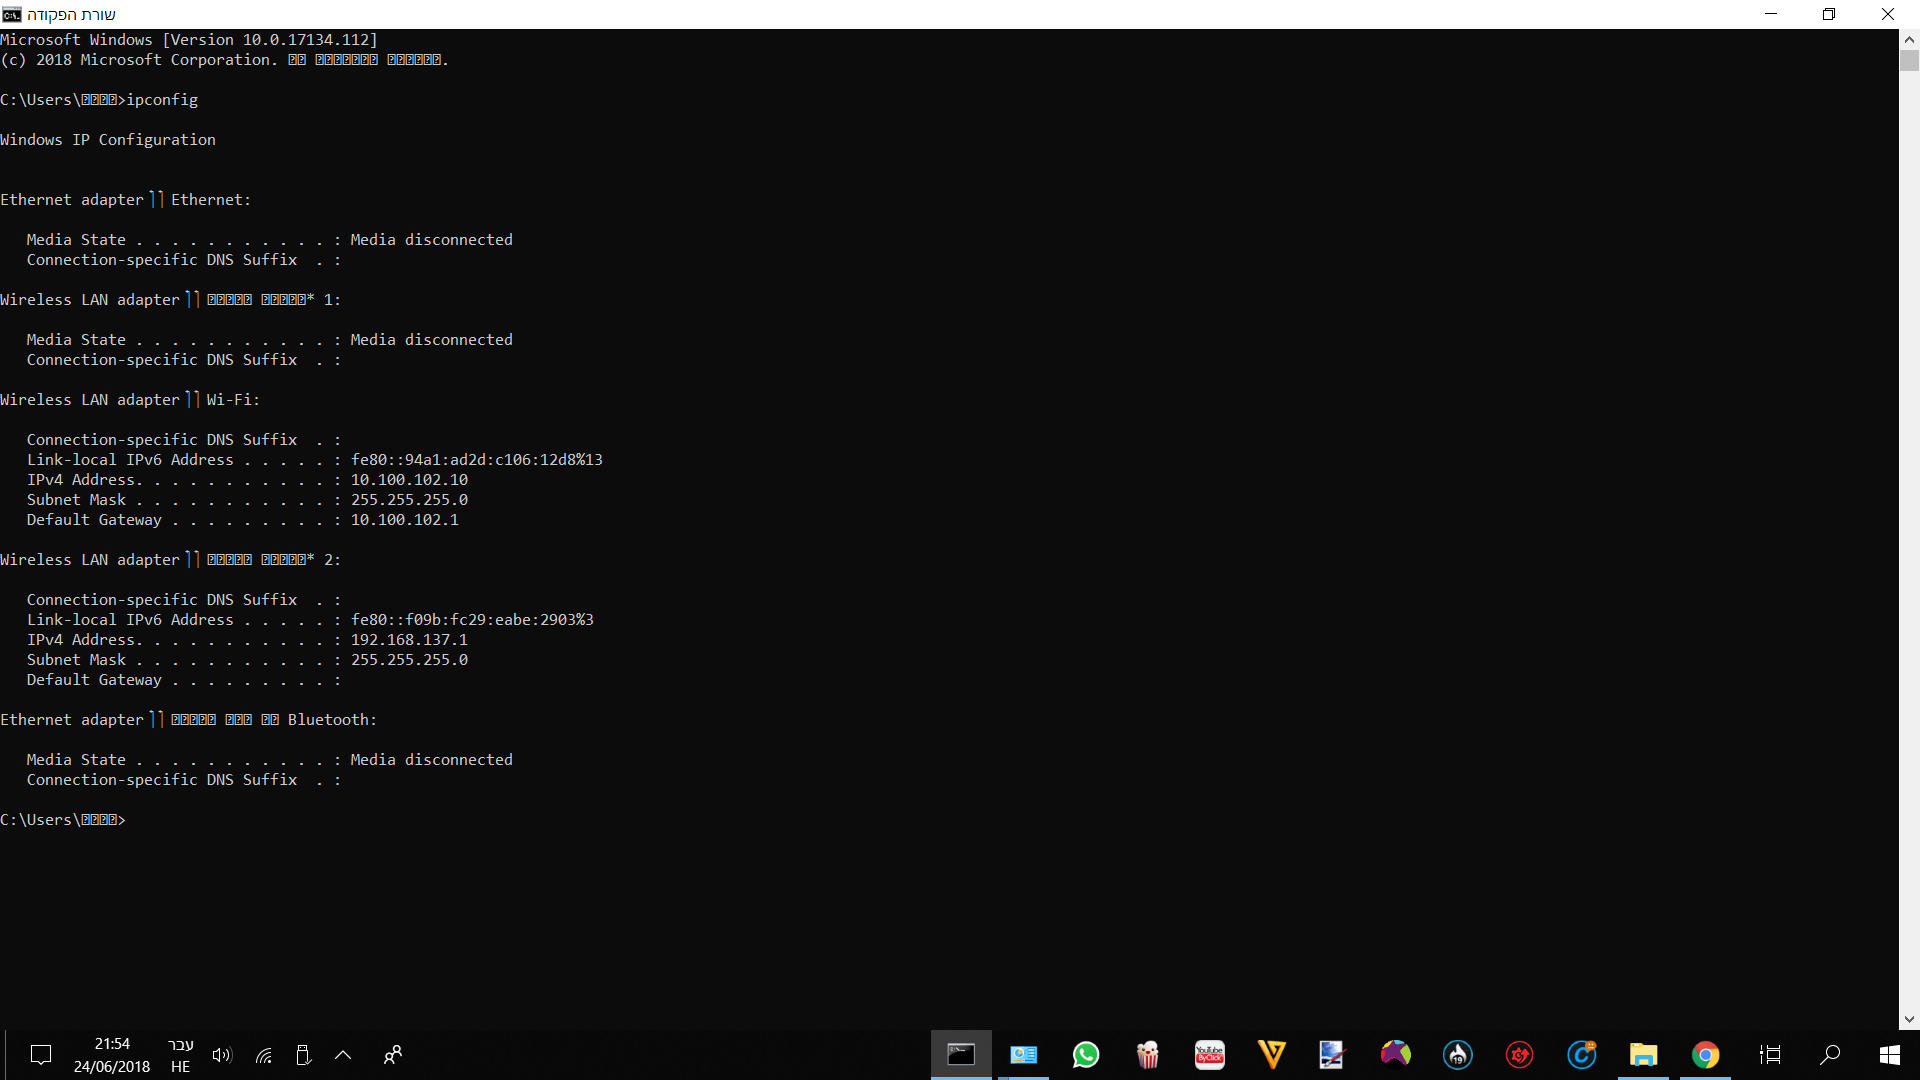Open the blue C app taskbar icon
Image resolution: width=1920 pixels, height=1080 pixels.
click(x=1581, y=1055)
